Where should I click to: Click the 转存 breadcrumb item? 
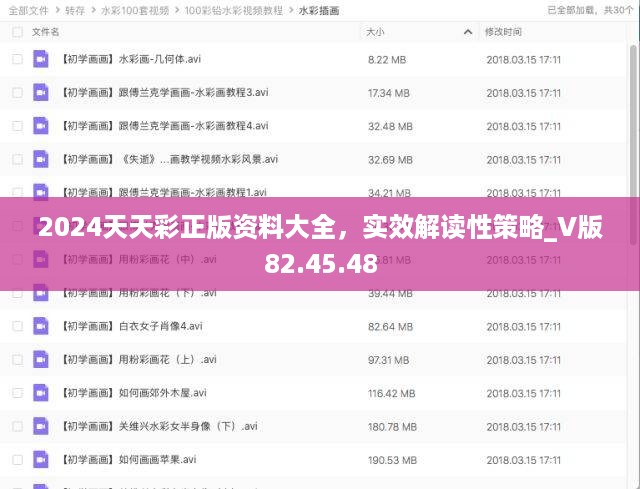coord(75,10)
